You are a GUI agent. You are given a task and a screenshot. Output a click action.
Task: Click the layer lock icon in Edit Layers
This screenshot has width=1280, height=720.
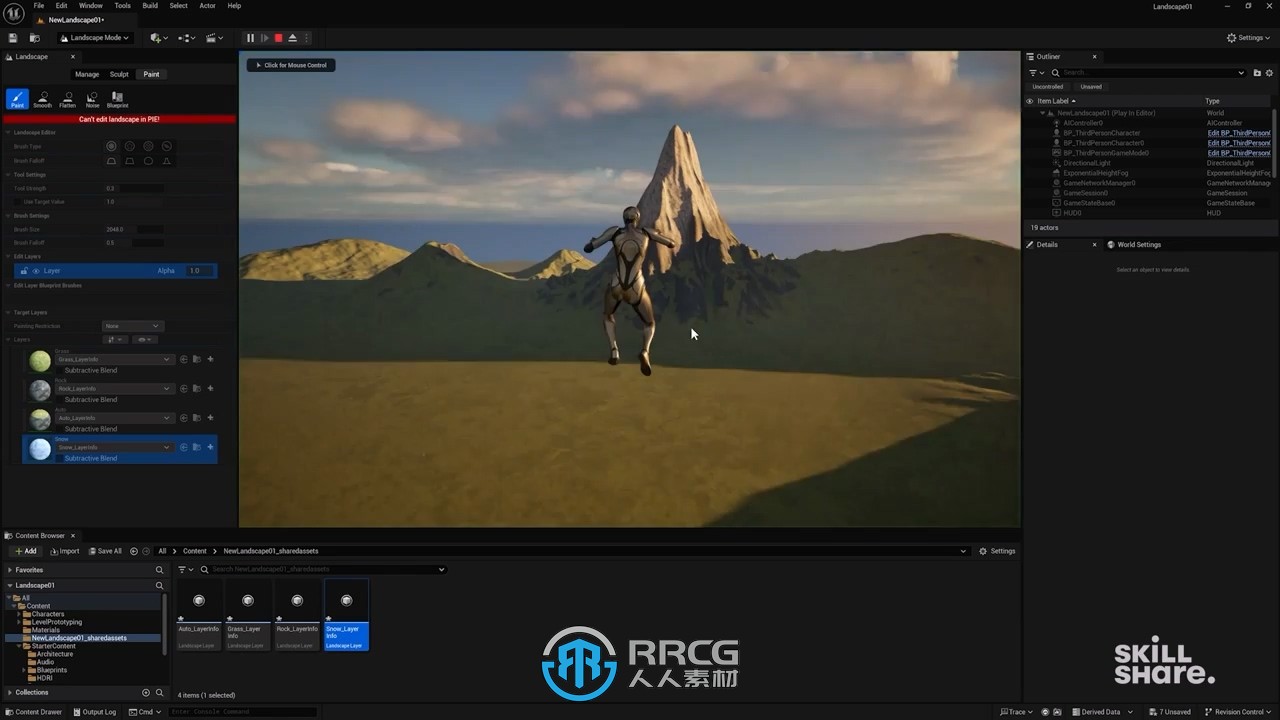[x=24, y=271]
